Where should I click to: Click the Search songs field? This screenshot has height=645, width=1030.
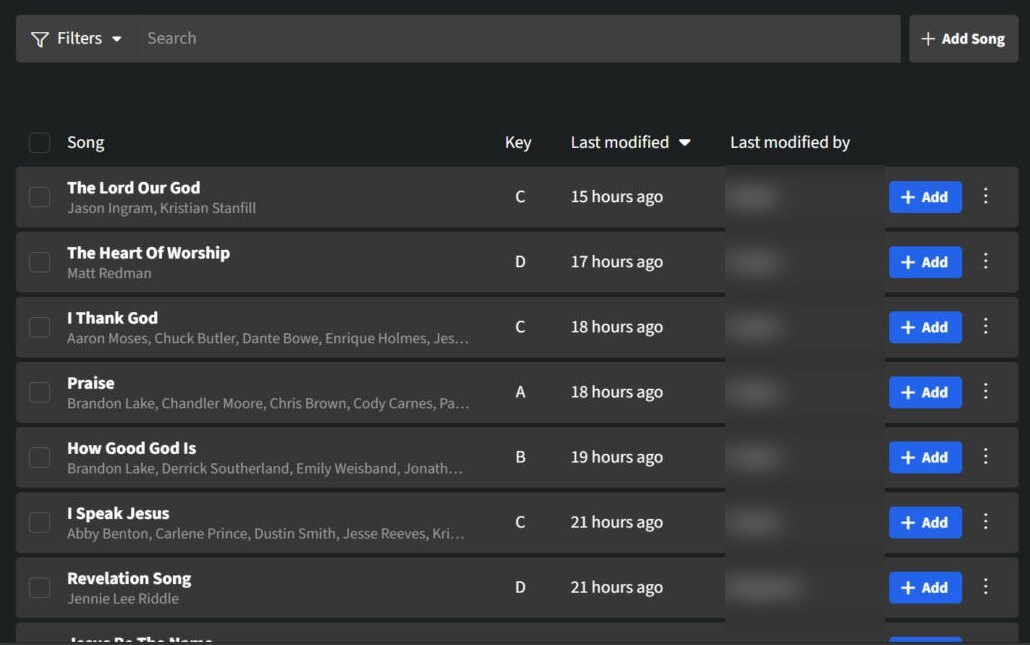519,39
